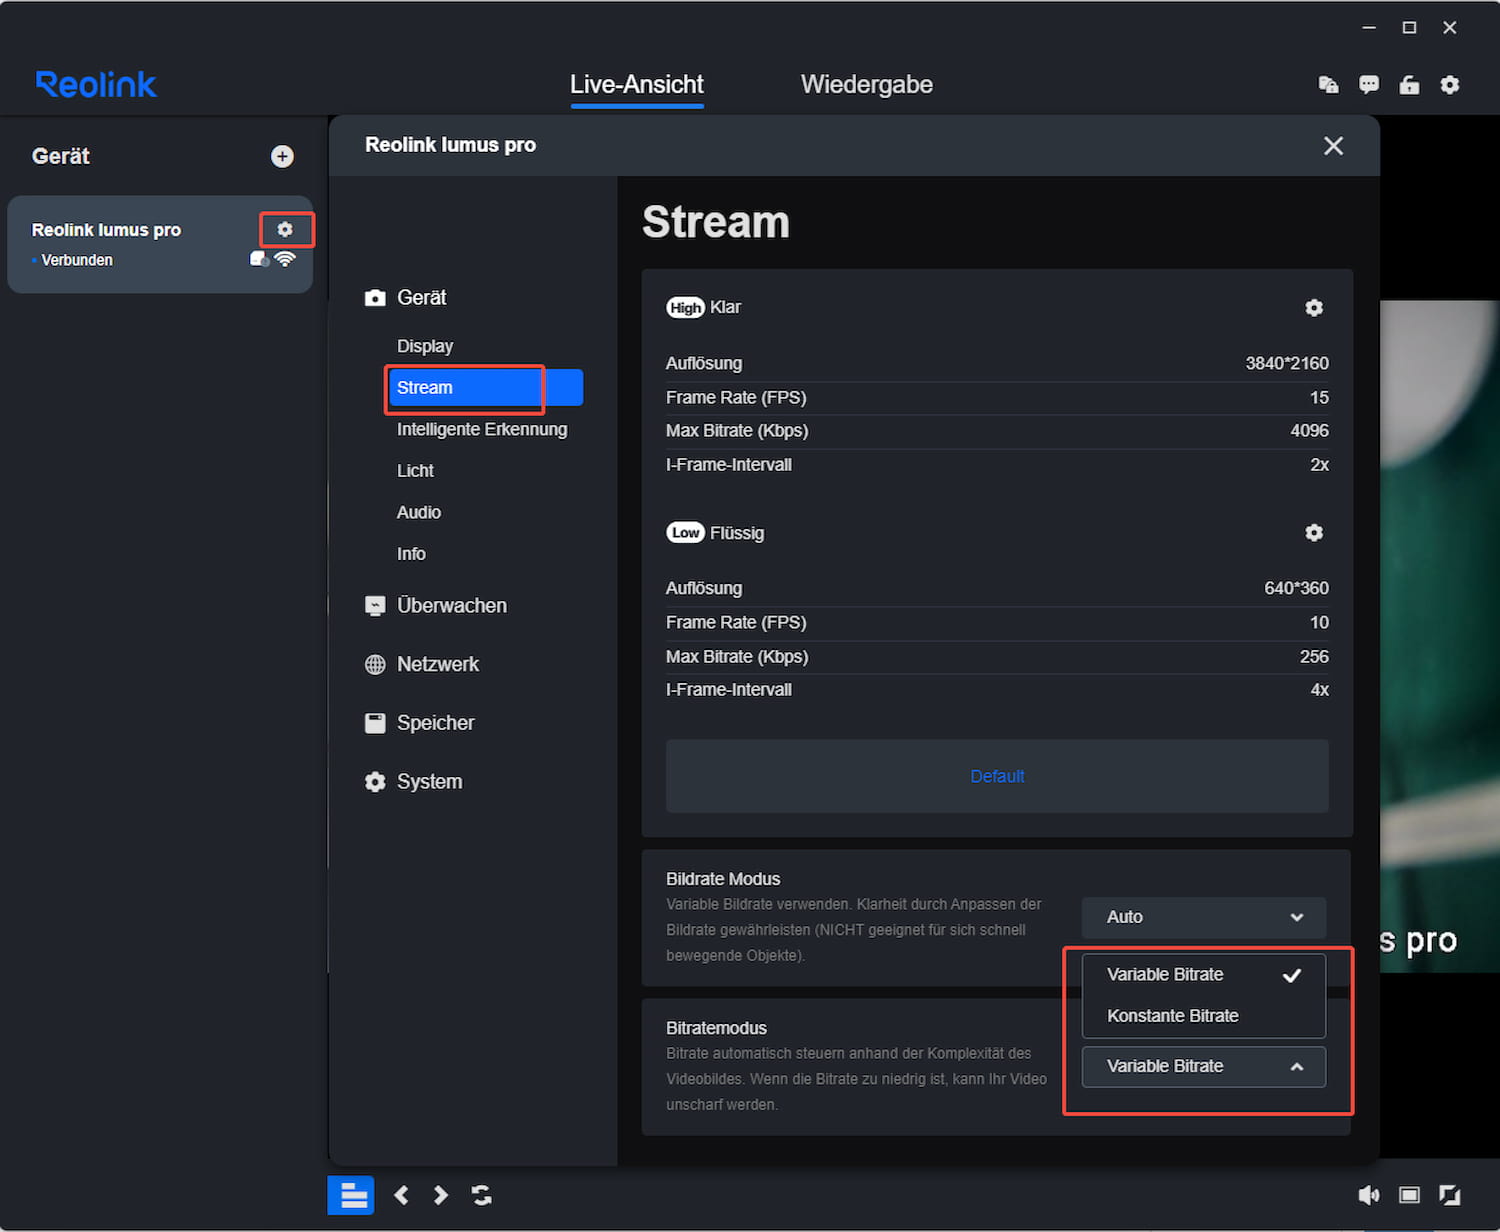Expand the Gerät settings section

coord(406,298)
